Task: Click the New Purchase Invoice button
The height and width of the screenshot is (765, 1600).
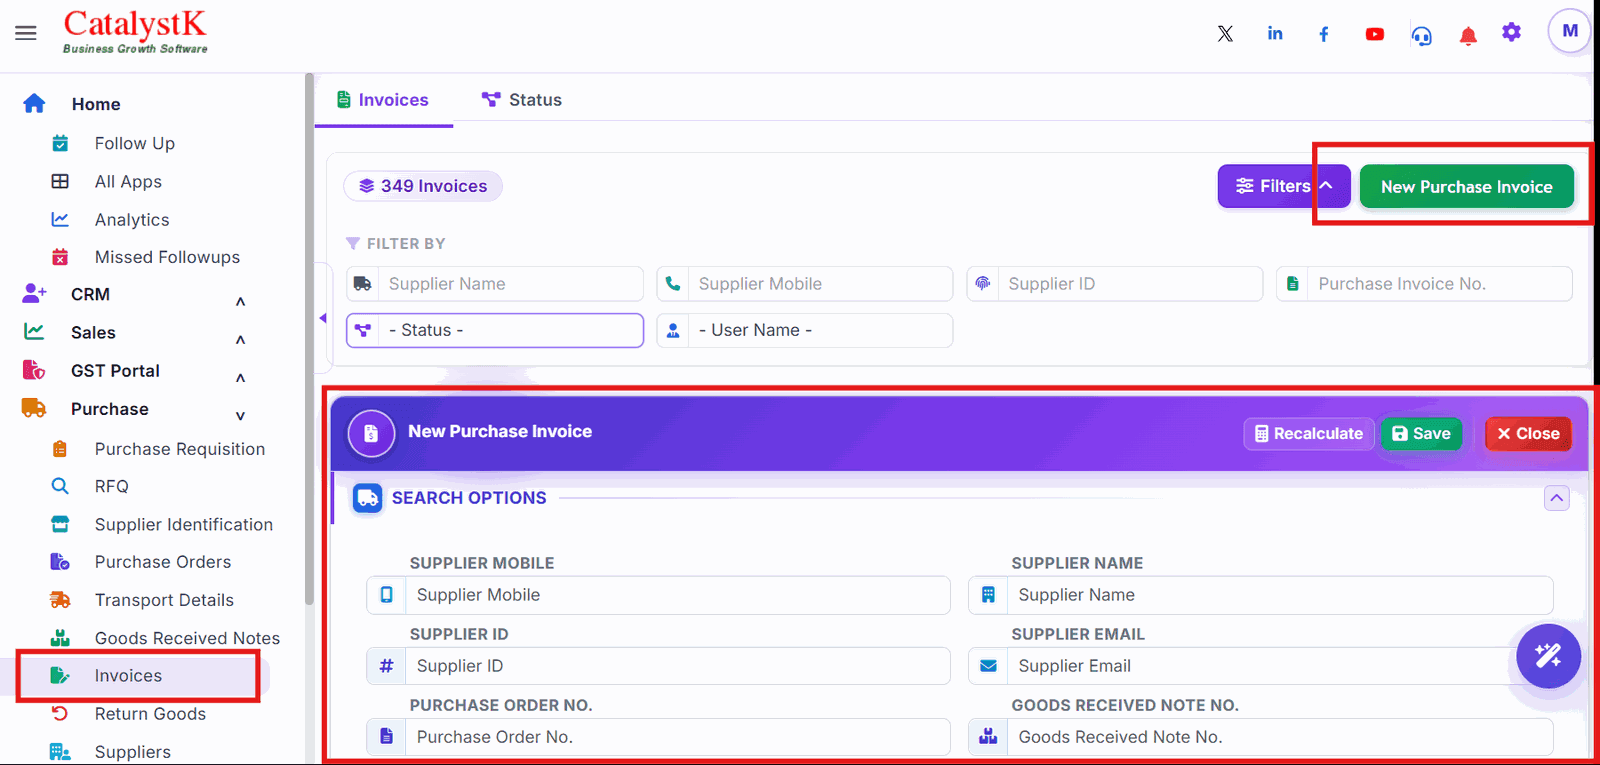Action: [x=1466, y=187]
